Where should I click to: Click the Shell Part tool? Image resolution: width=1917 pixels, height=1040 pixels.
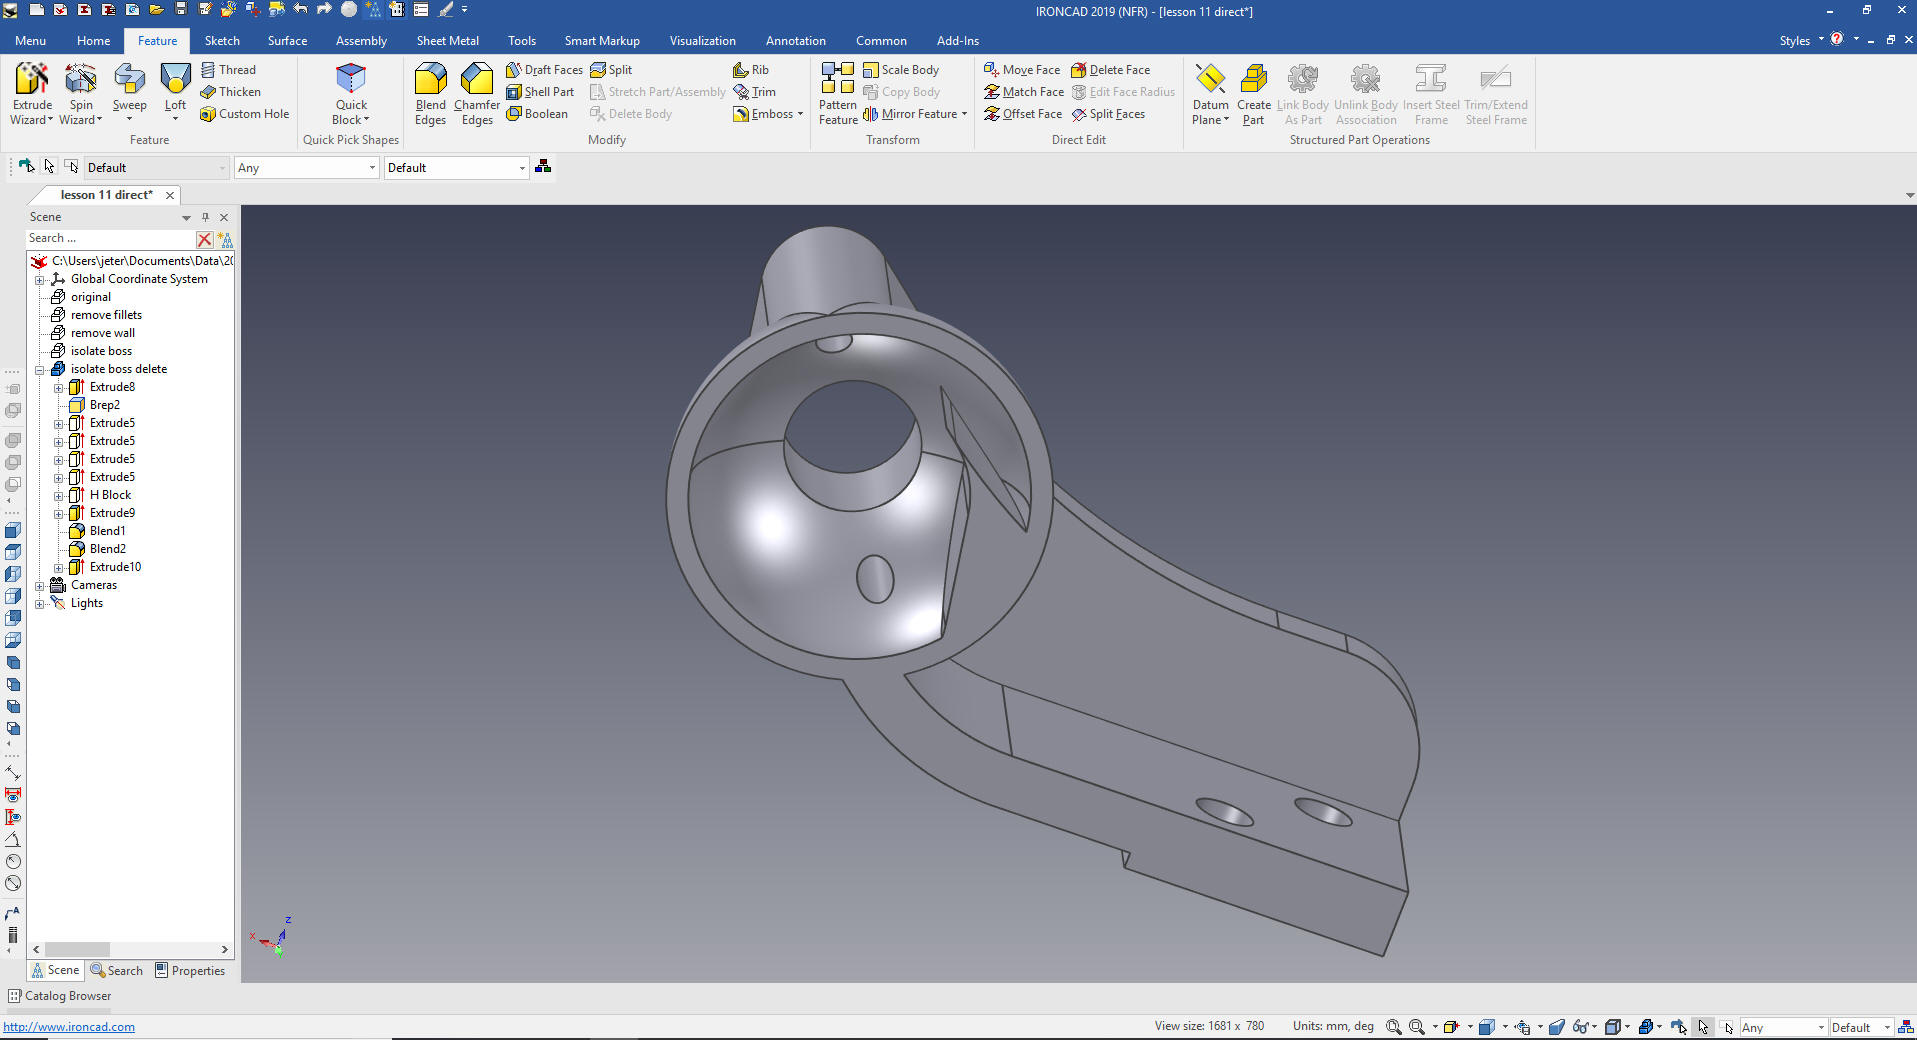pos(540,92)
